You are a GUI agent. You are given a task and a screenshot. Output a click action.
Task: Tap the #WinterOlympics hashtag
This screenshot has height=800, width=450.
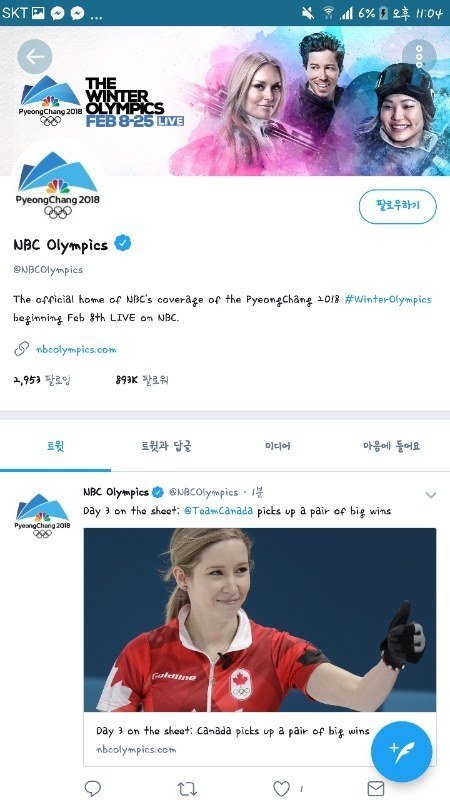tap(388, 299)
